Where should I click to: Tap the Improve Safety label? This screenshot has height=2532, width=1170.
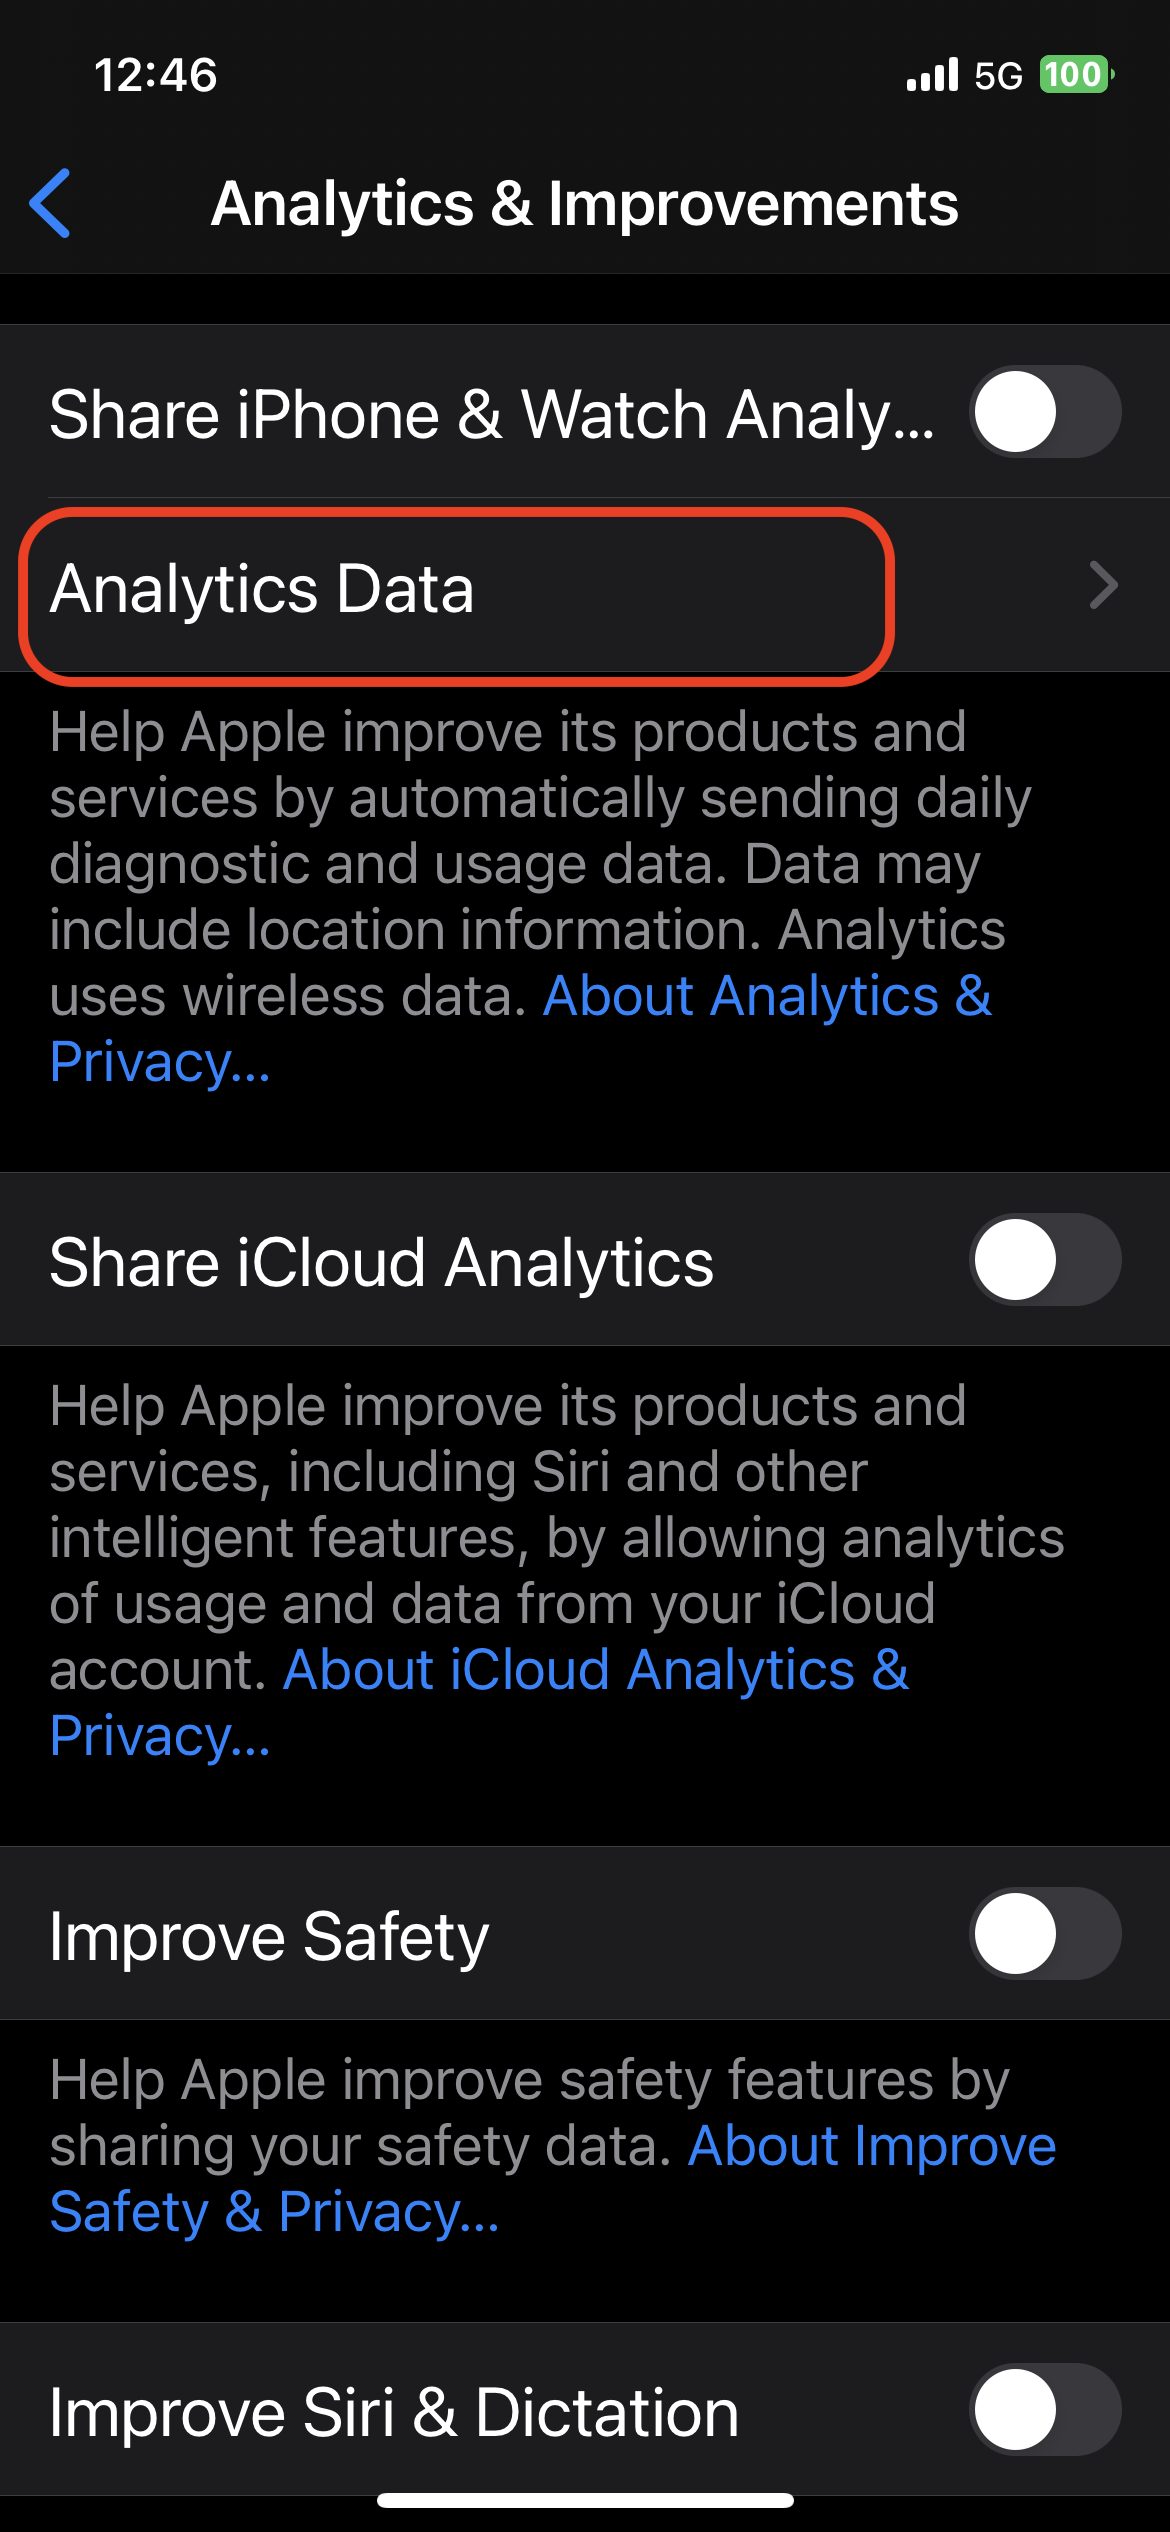pos(269,1937)
